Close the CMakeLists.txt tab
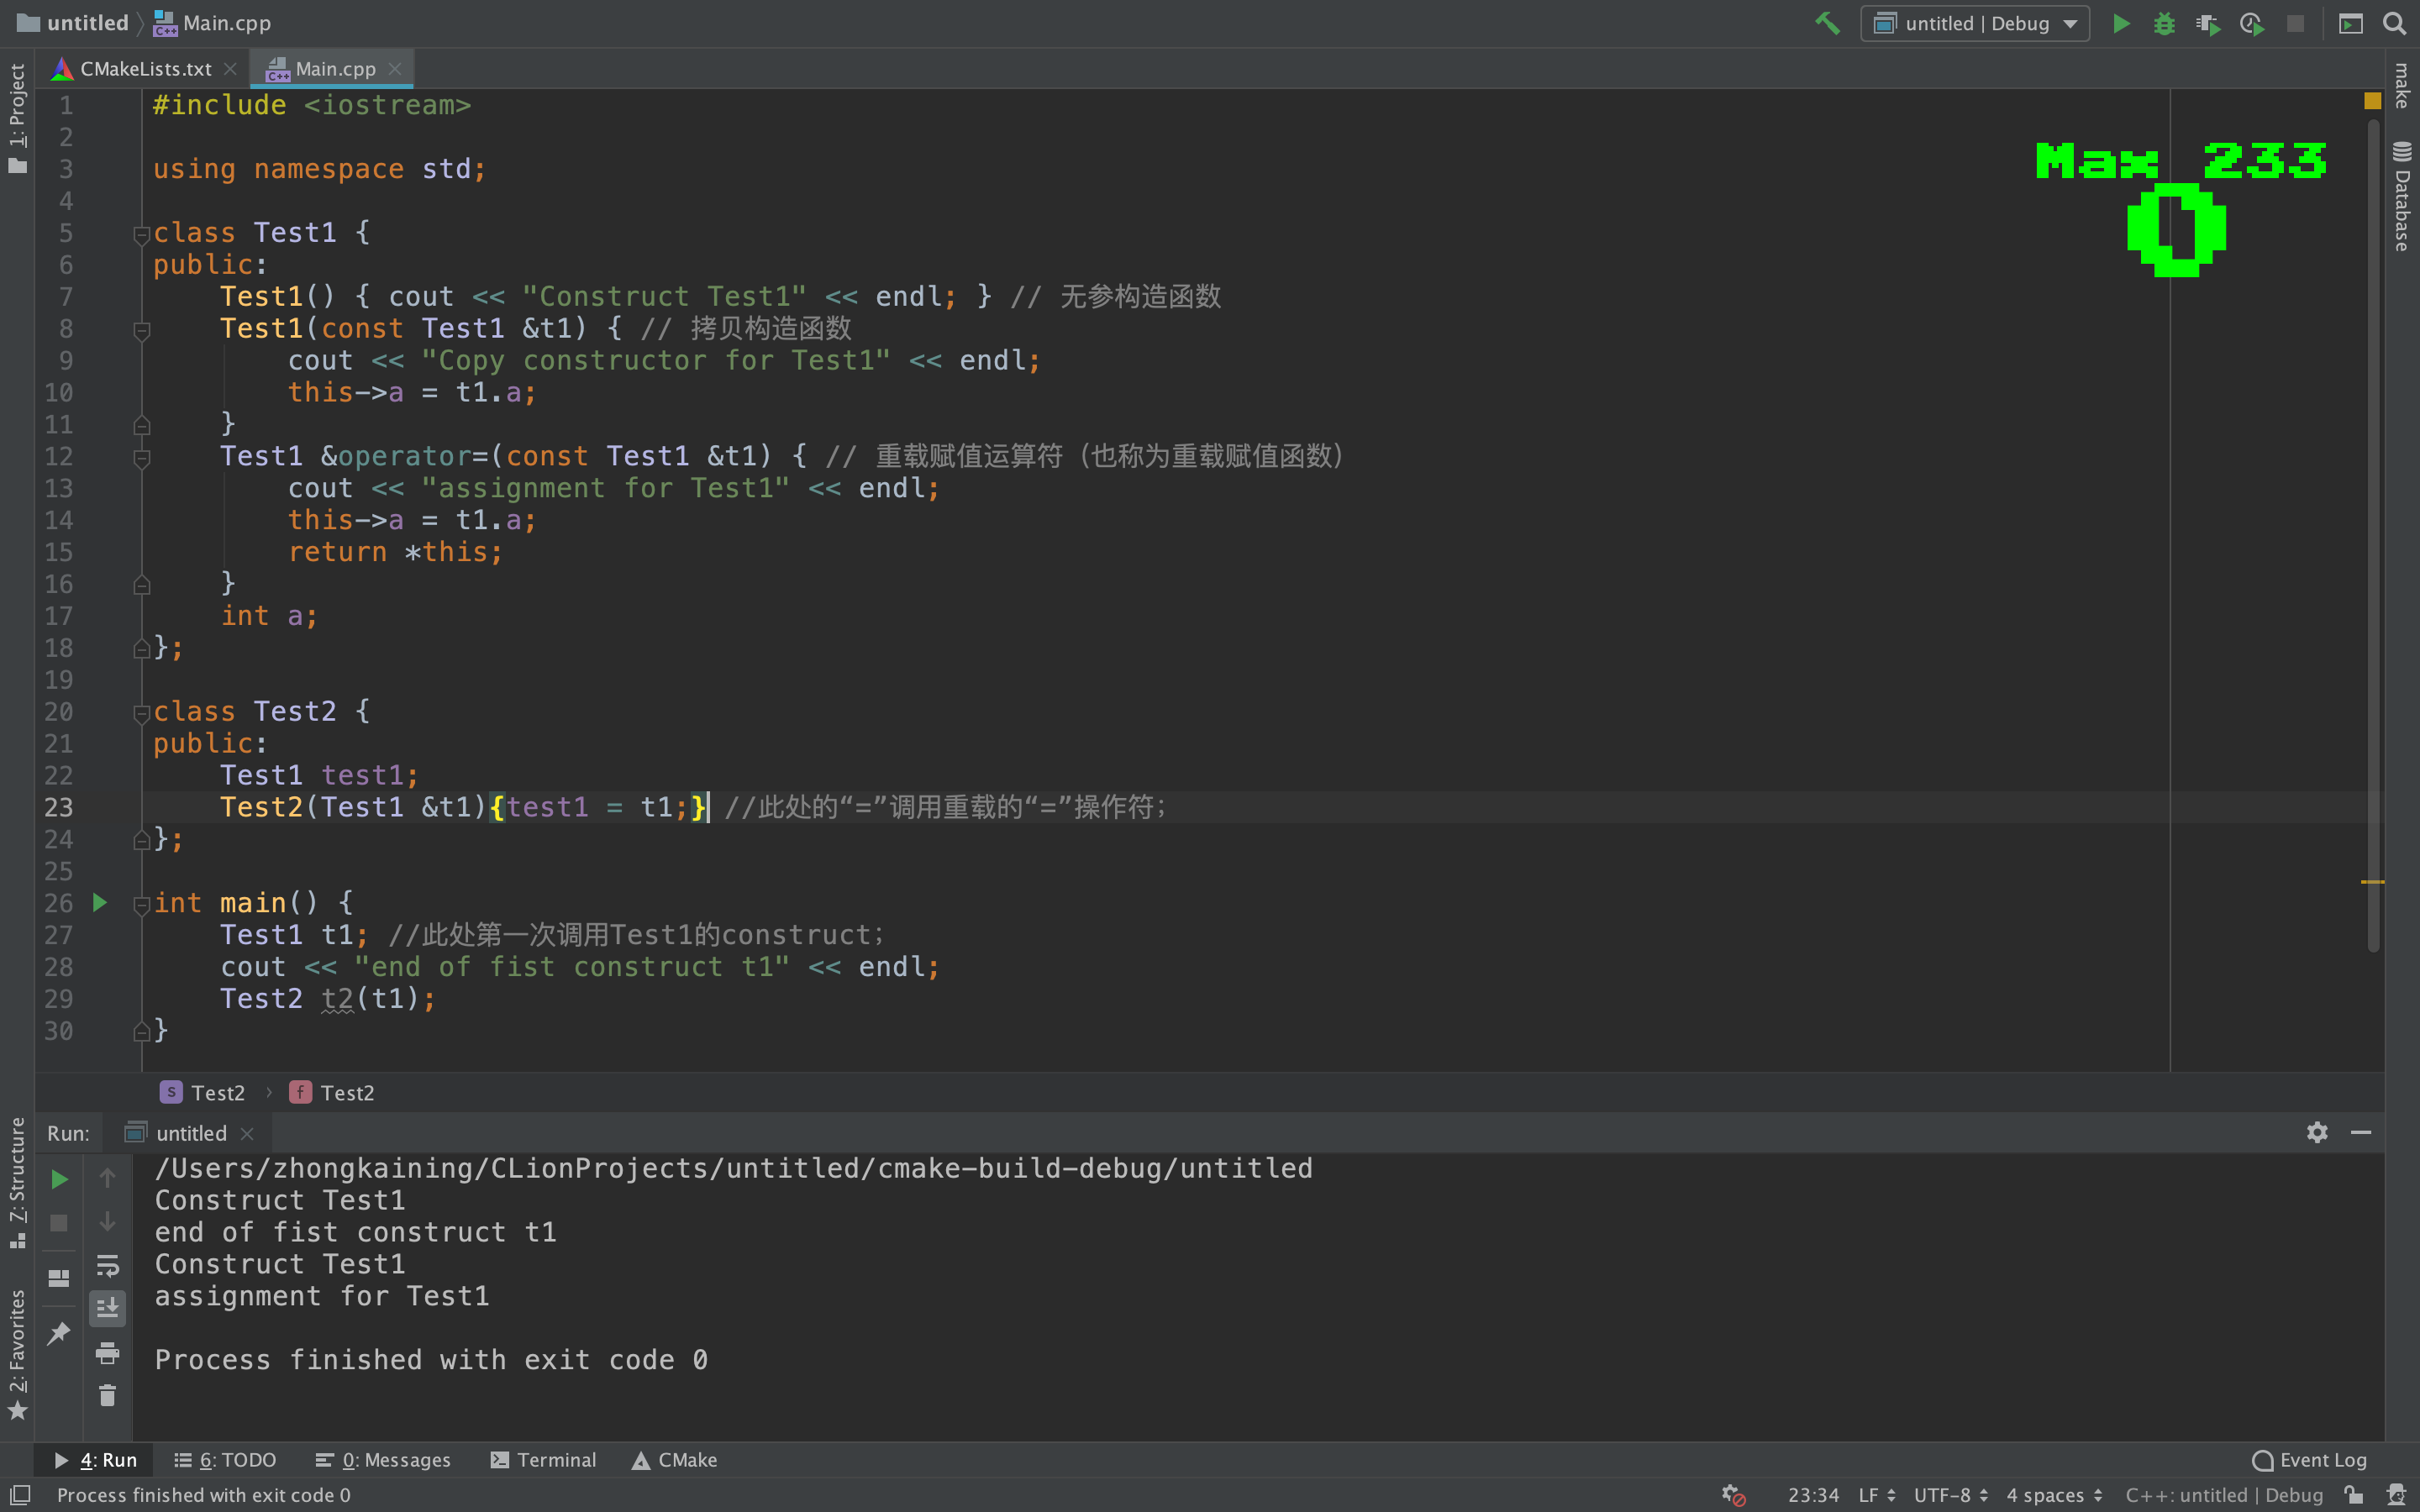2420x1512 pixels. click(231, 69)
